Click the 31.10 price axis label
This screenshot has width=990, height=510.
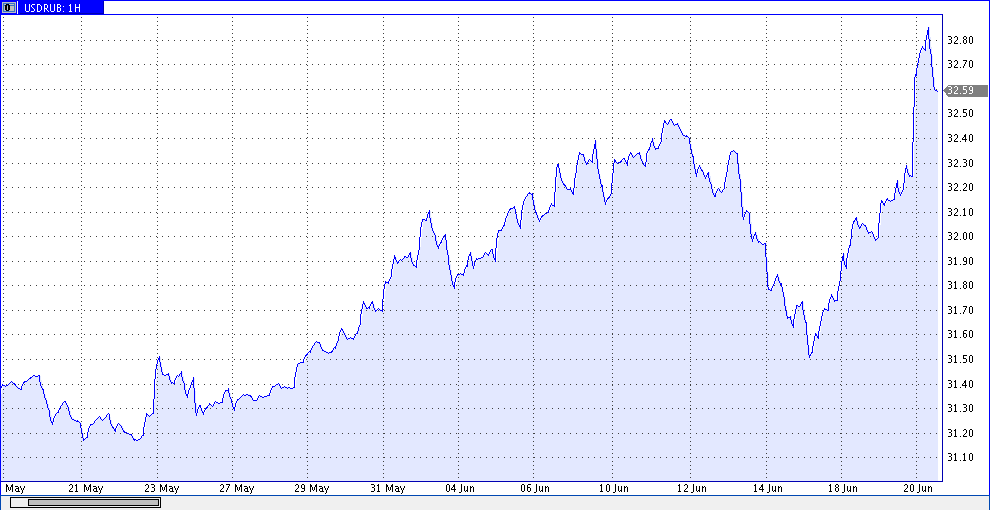coord(960,457)
